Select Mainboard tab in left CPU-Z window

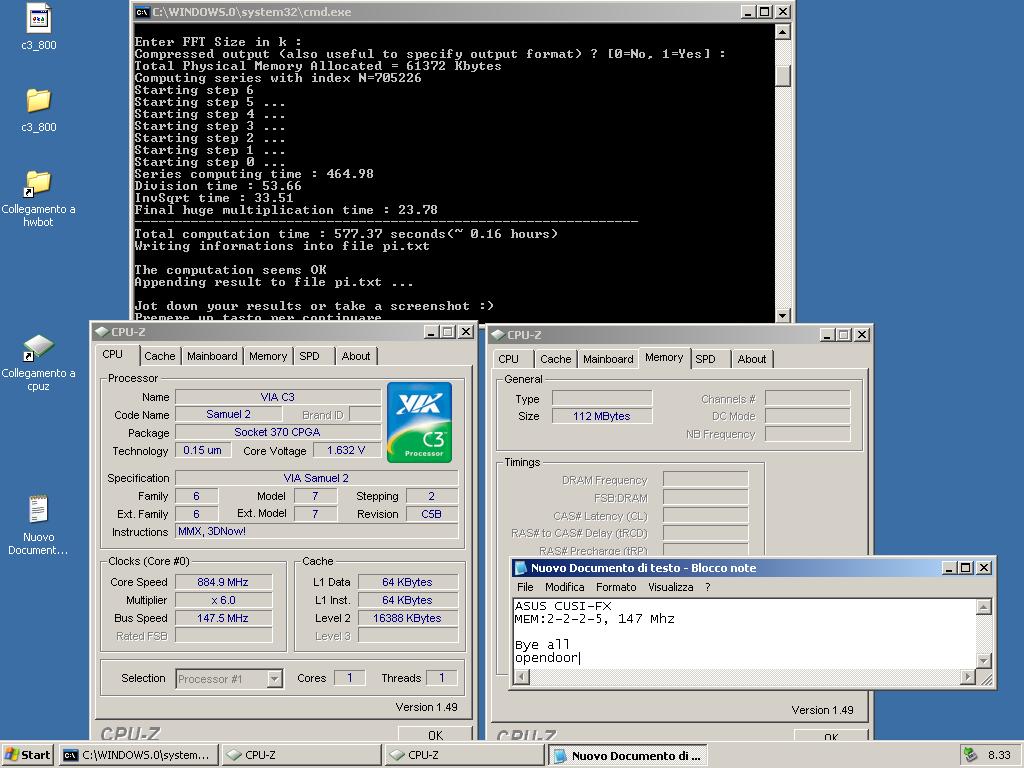pyautogui.click(x=212, y=356)
